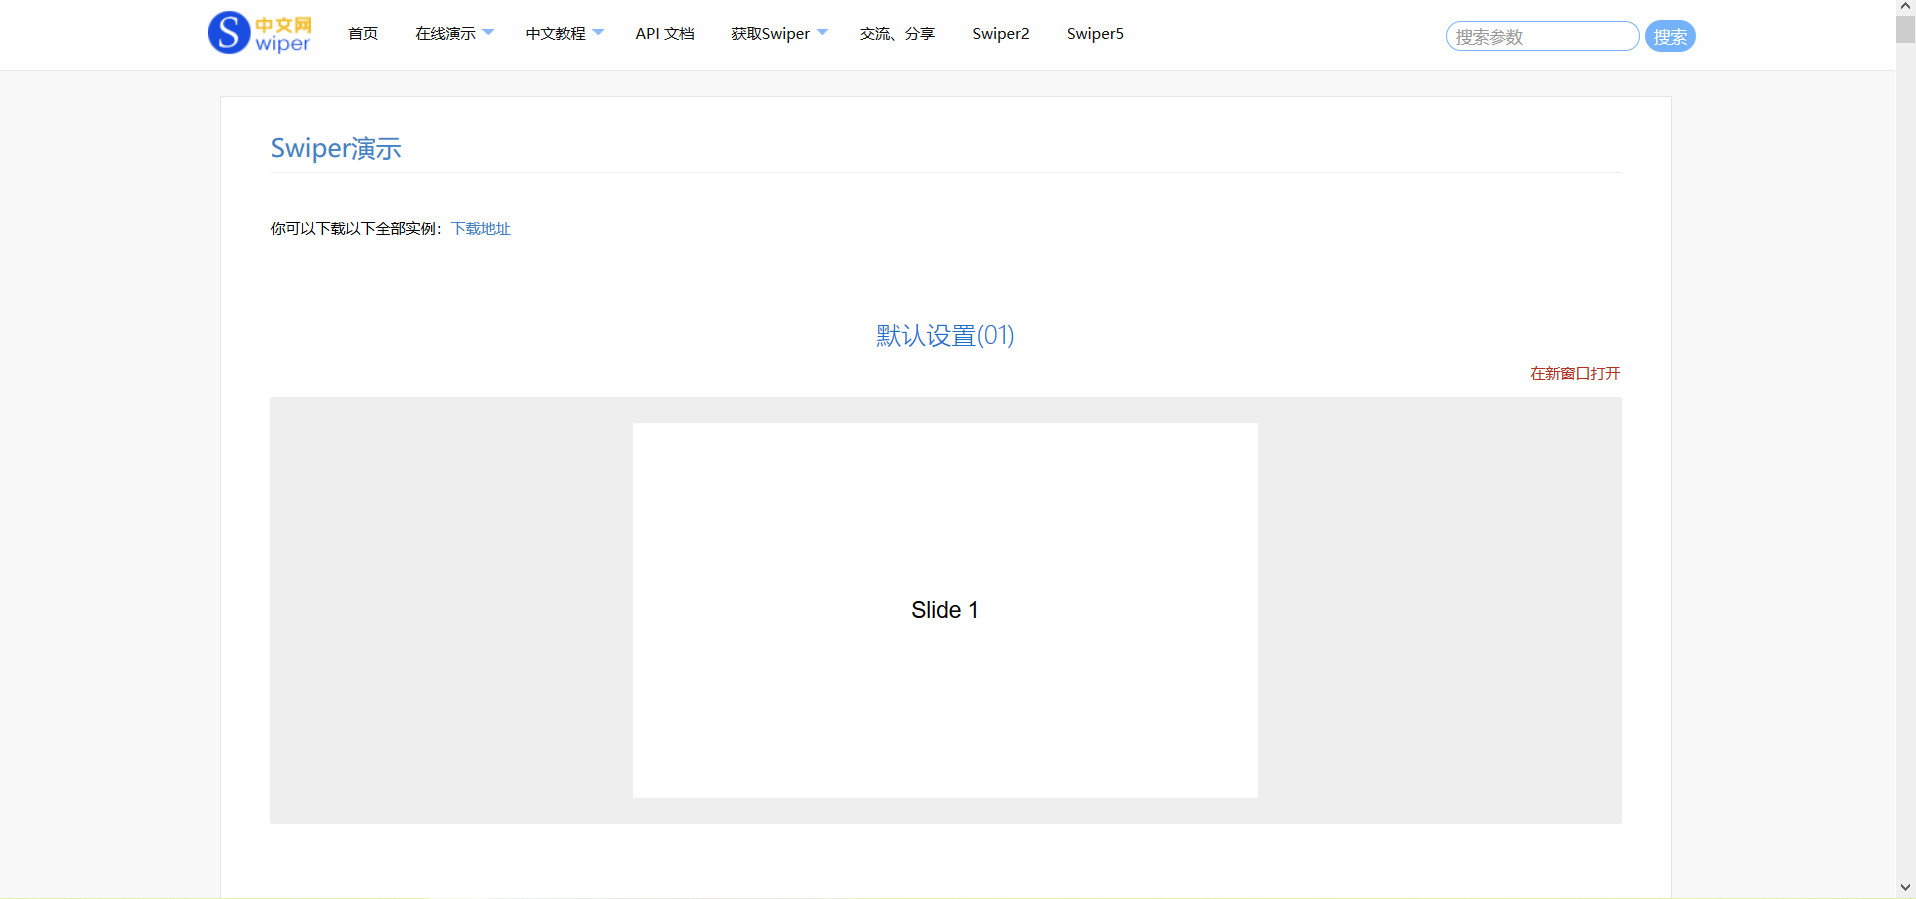
Task: Go to API 文档 page
Action: coord(665,34)
